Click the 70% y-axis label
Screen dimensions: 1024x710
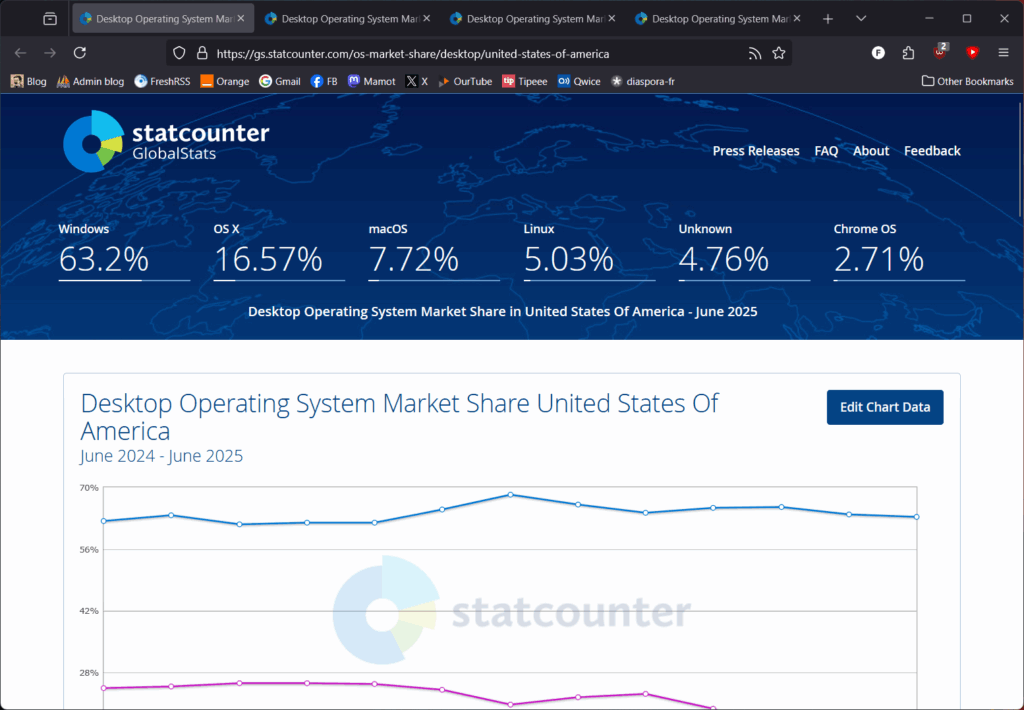pyautogui.click(x=89, y=488)
